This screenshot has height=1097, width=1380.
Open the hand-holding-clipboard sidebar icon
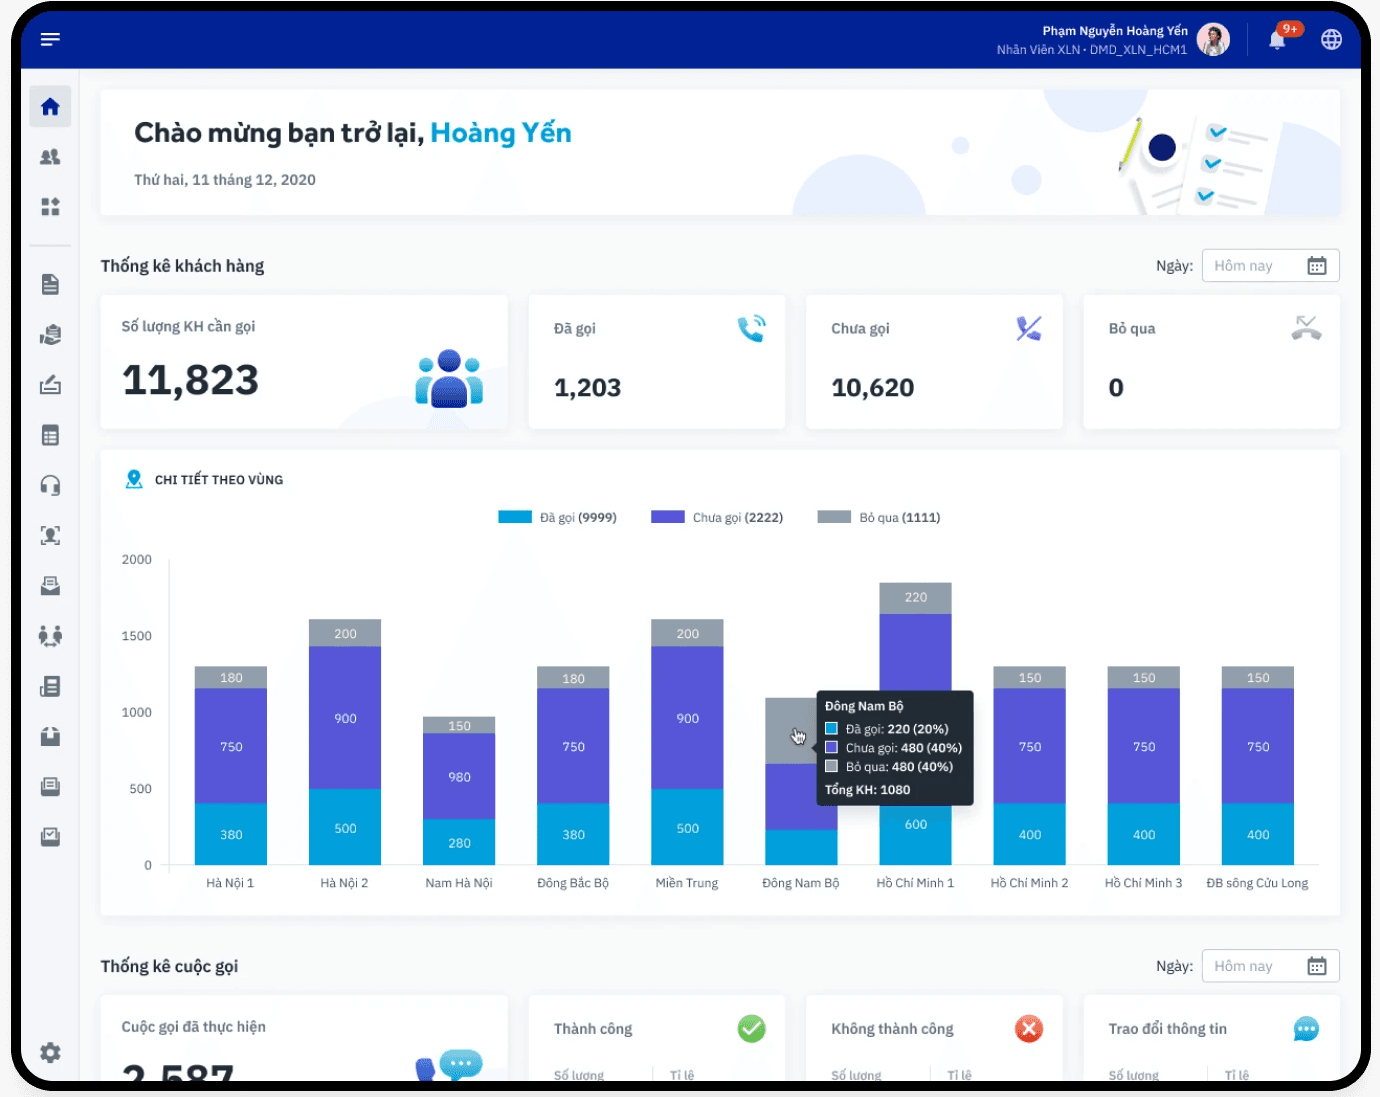point(50,335)
